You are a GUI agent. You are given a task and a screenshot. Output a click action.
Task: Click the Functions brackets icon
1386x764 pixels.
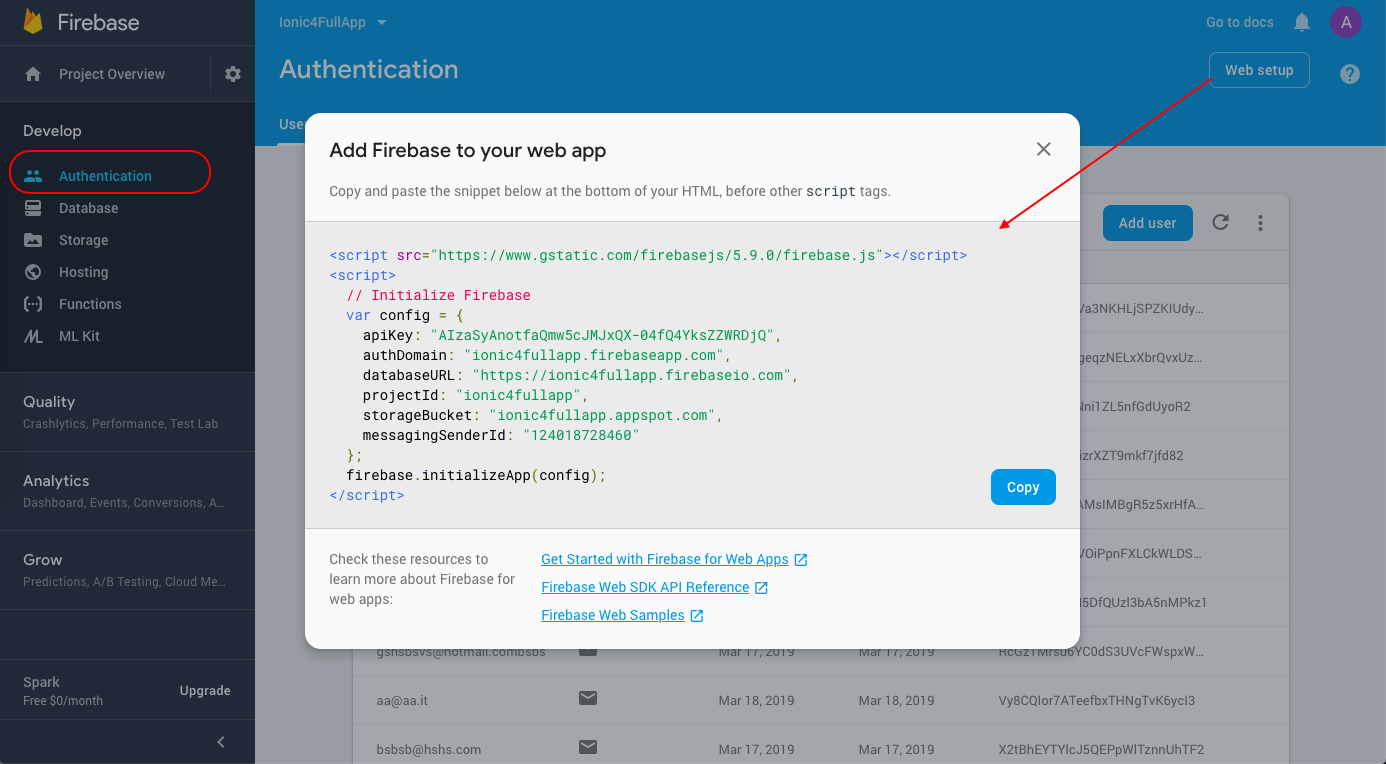point(33,304)
